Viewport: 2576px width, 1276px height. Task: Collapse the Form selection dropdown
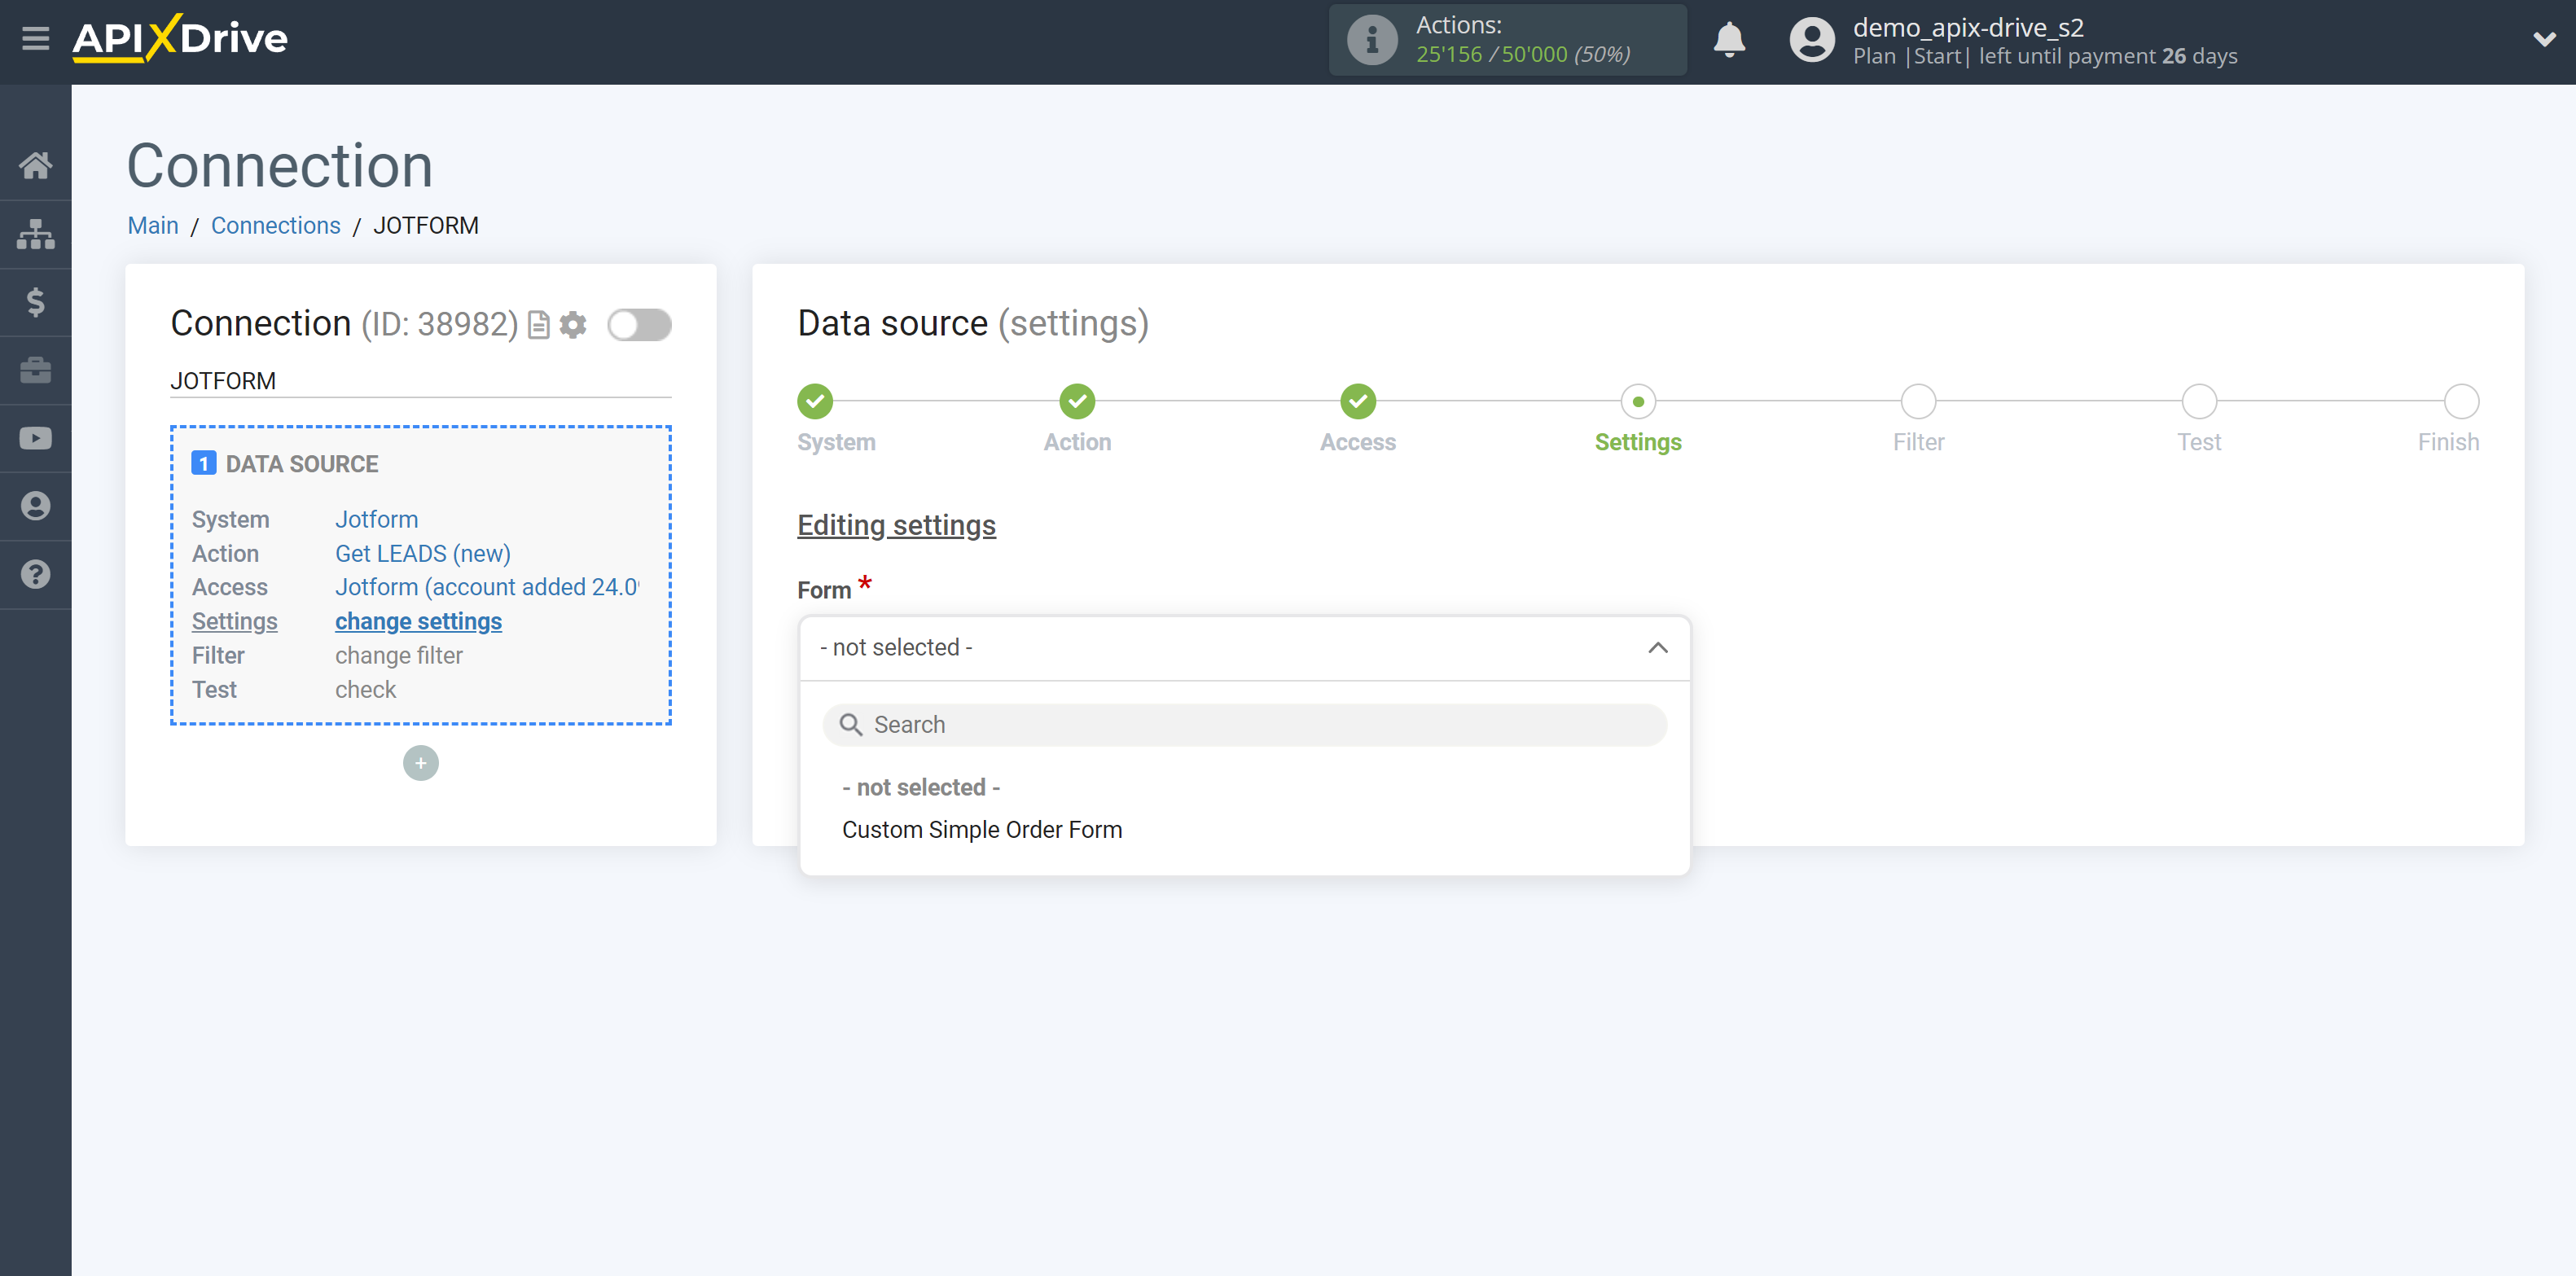1657,647
